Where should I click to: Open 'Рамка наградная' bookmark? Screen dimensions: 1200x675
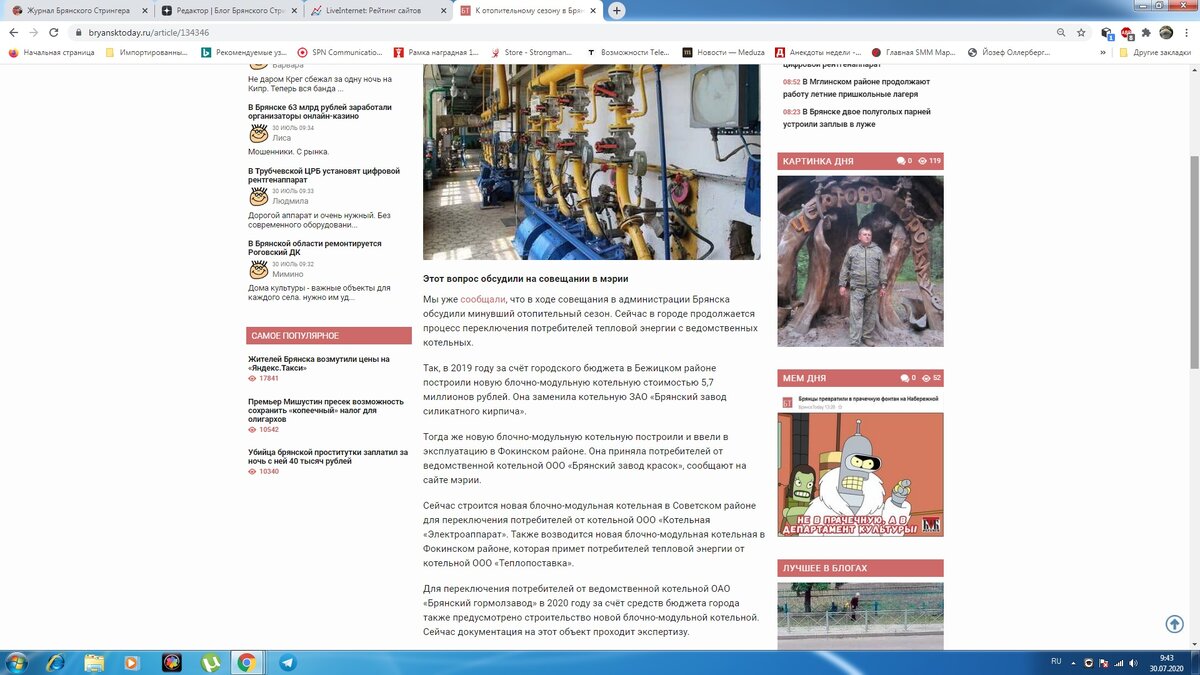click(437, 52)
